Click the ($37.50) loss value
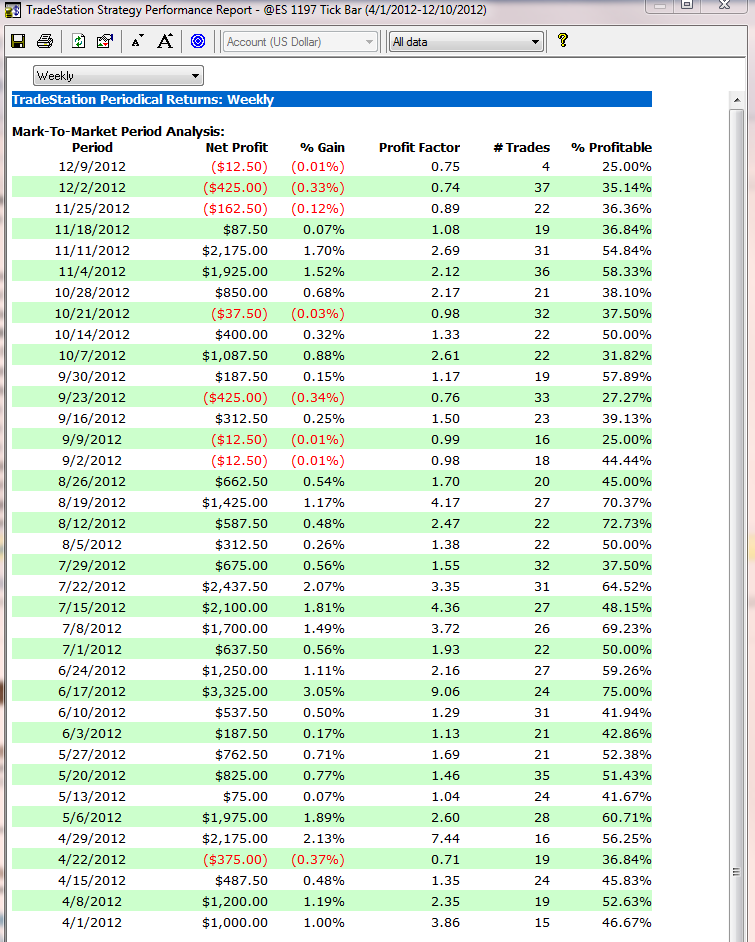 (239, 314)
